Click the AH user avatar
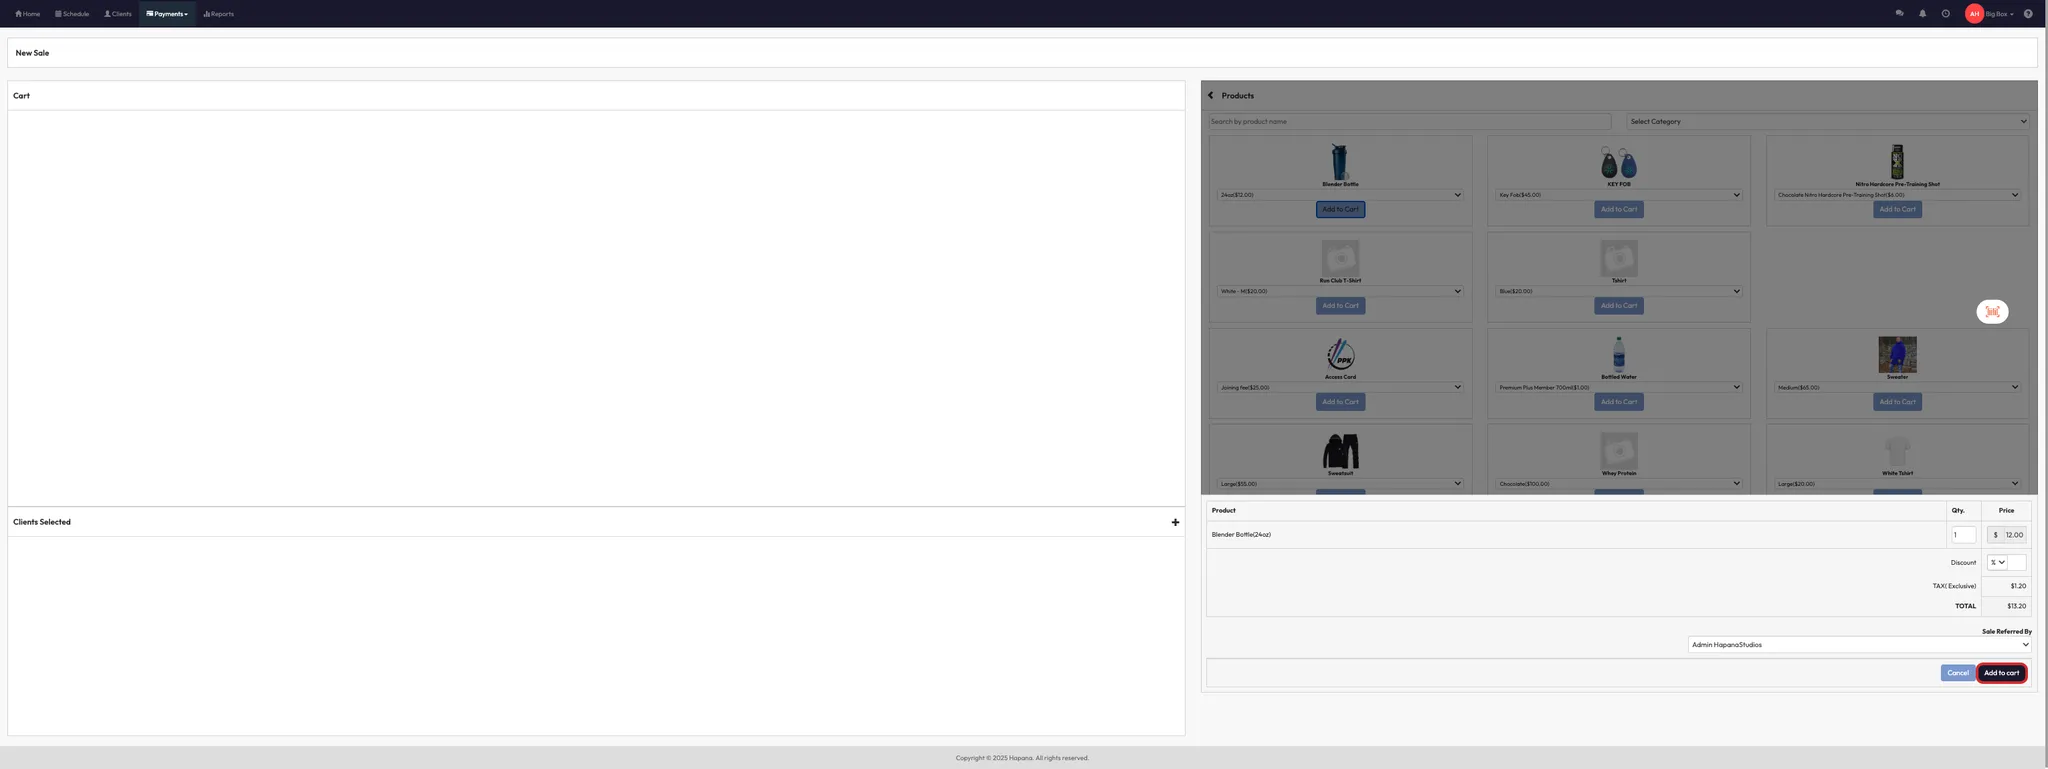 click(1974, 14)
